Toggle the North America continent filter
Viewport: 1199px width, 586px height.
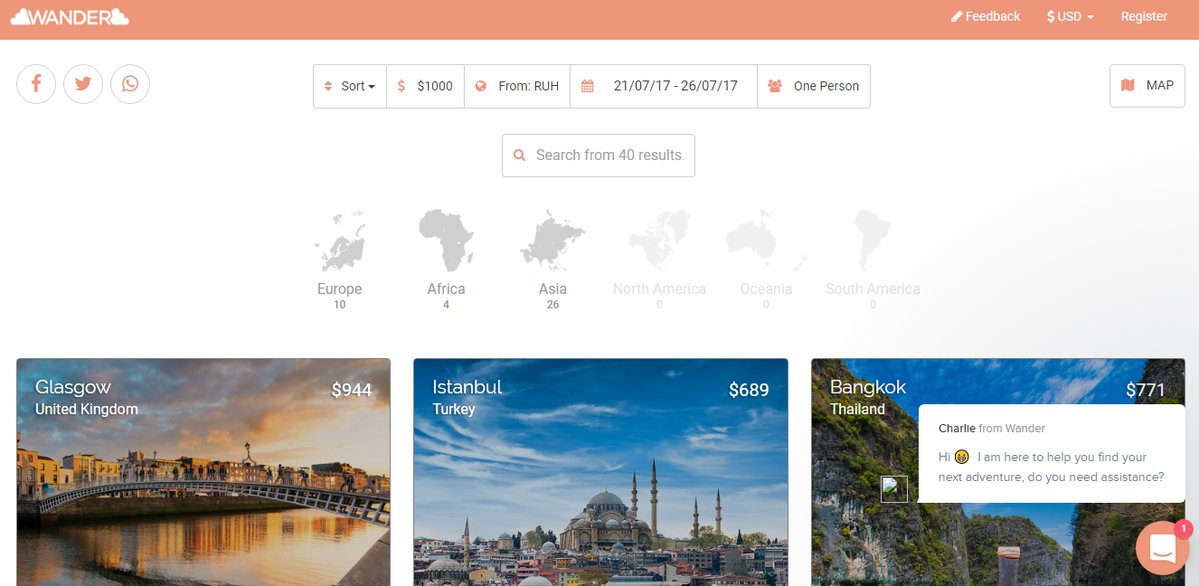[x=659, y=242]
